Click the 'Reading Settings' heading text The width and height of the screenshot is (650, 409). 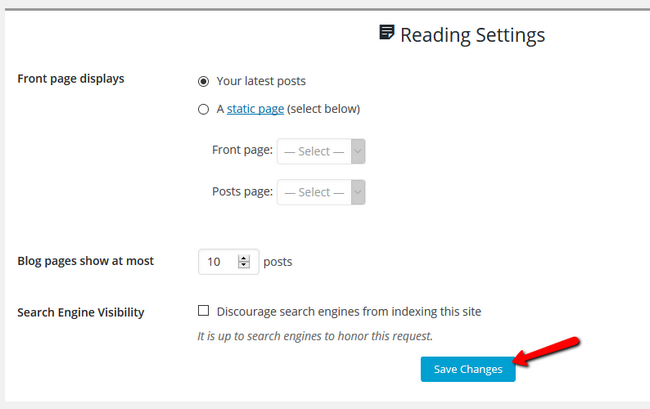(x=472, y=35)
